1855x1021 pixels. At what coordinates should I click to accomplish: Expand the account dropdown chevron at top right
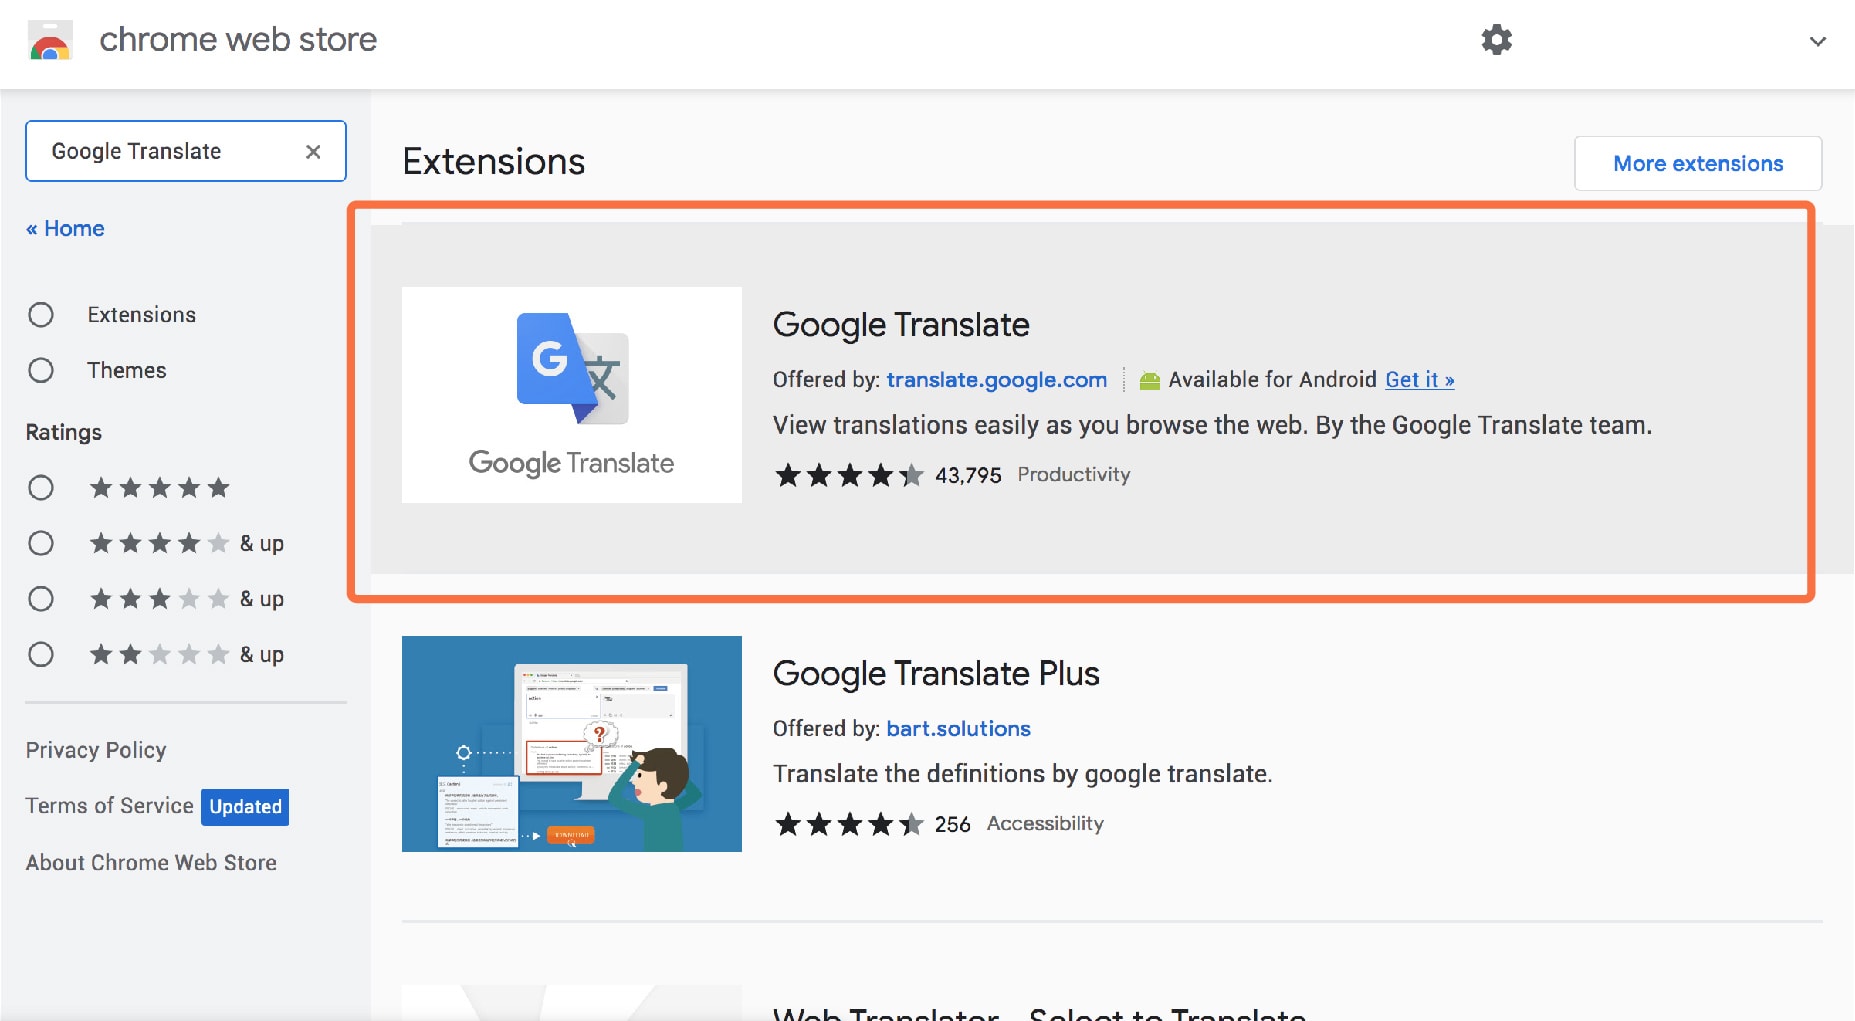tap(1817, 41)
